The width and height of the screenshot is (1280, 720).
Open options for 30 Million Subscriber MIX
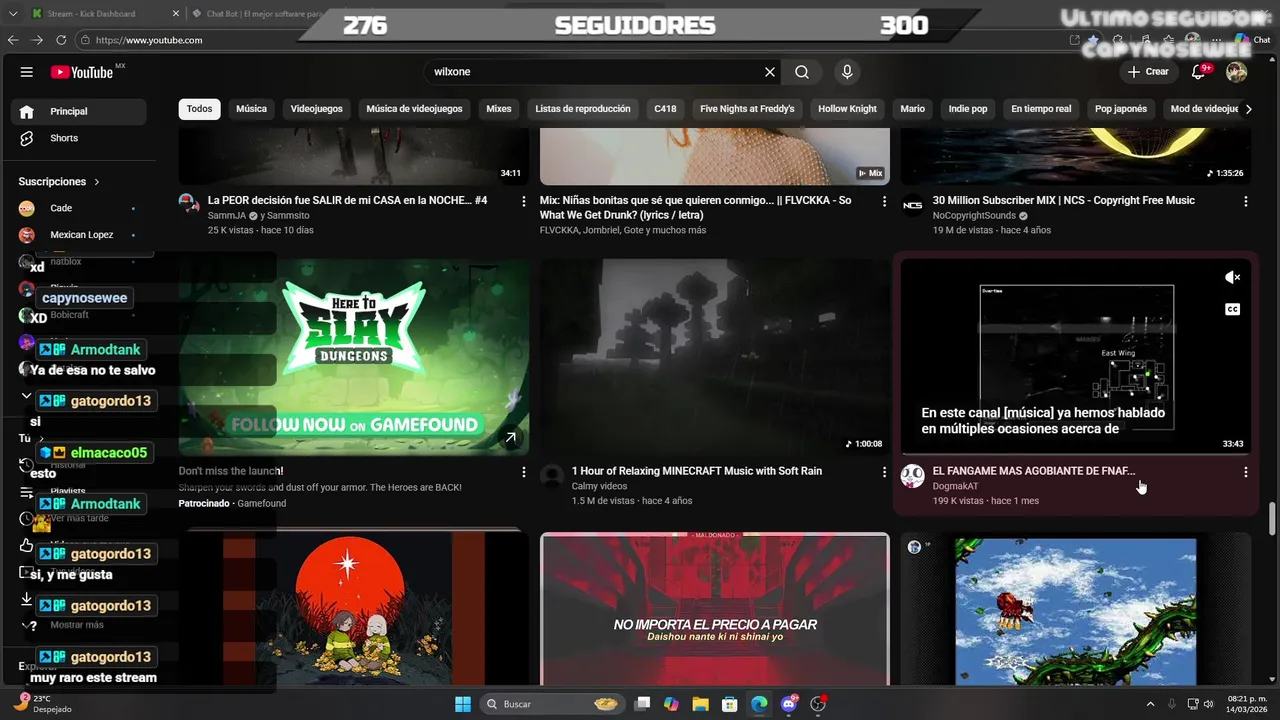[x=1245, y=201]
